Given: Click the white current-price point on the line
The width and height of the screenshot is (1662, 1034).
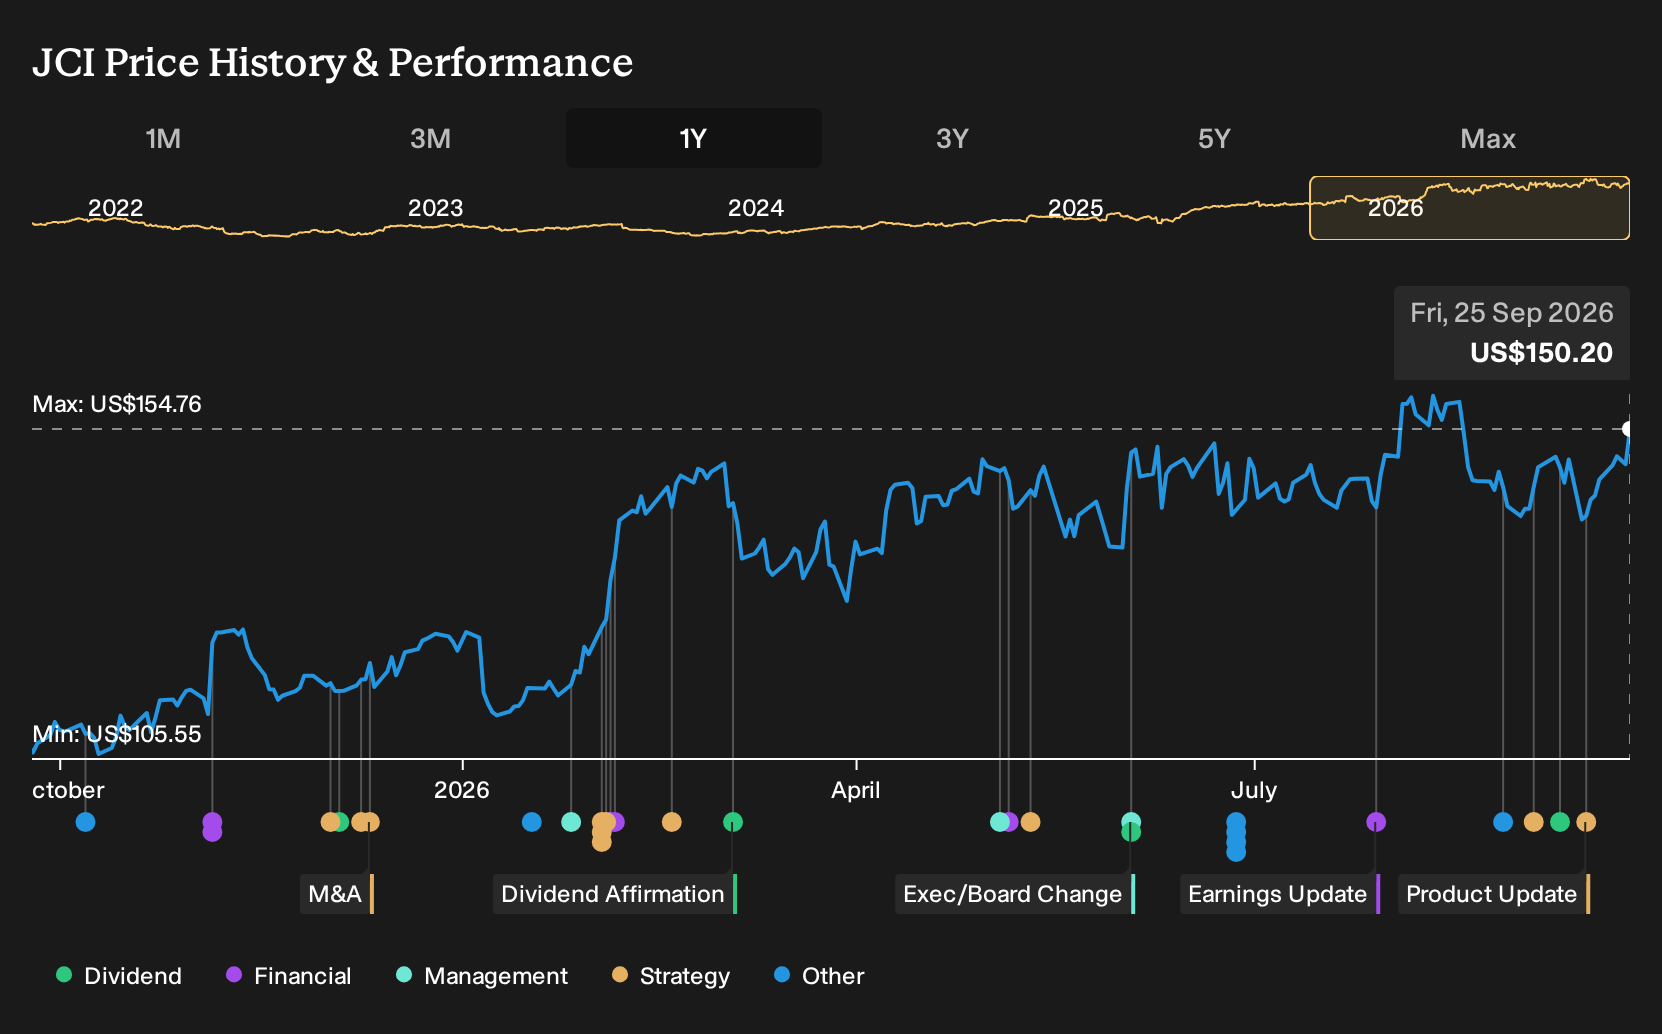Looking at the screenshot, I should click(x=1628, y=429).
